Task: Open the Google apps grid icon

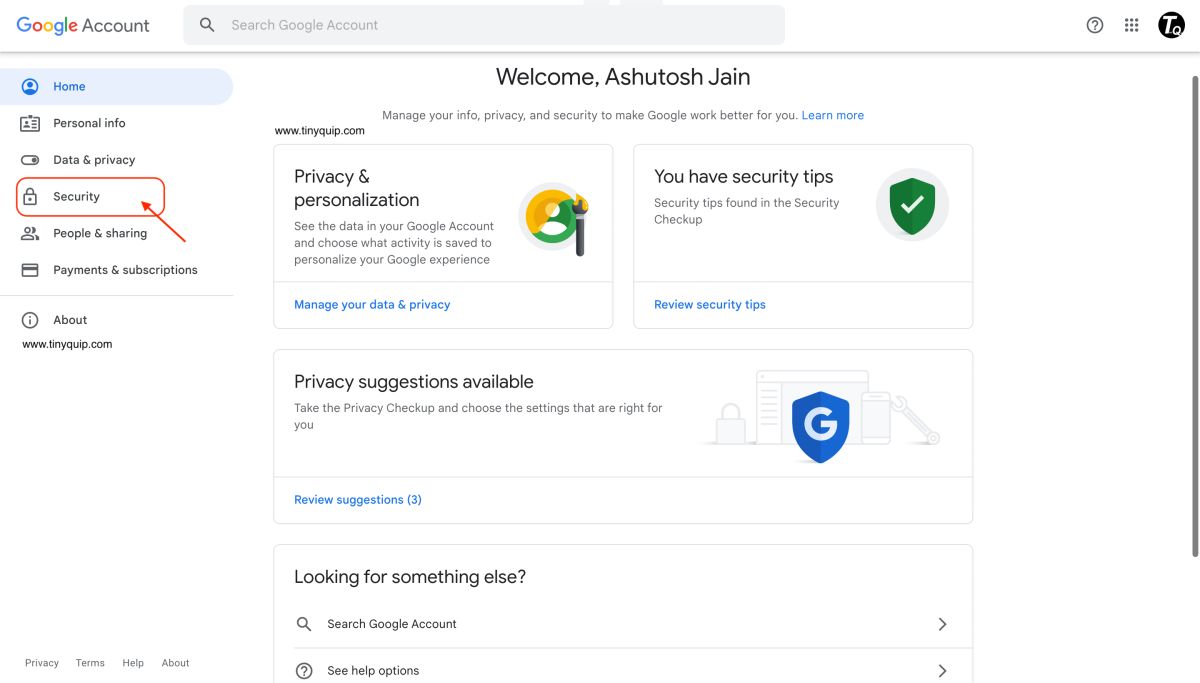Action: (x=1131, y=24)
